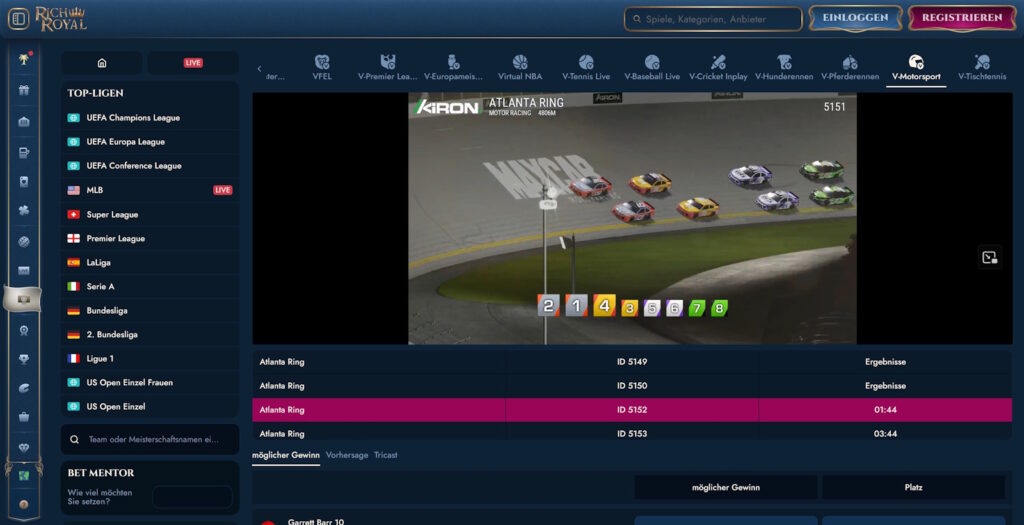The height and width of the screenshot is (525, 1024).
Task: Open V-Hunderennen dog racing category
Action: 784,67
